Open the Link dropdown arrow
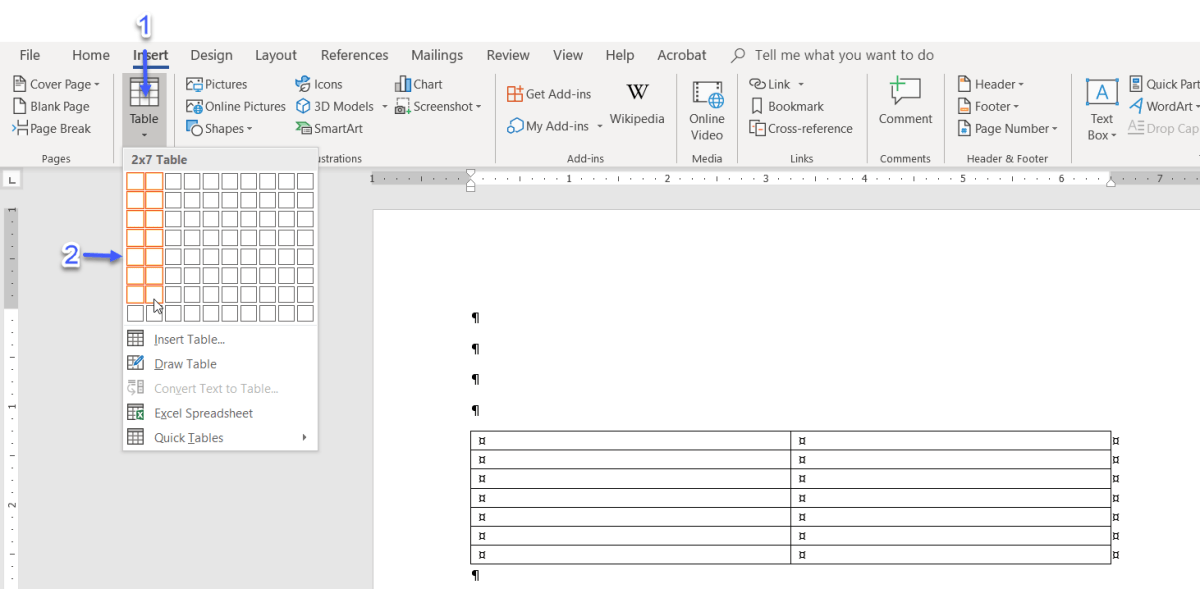 pos(800,84)
